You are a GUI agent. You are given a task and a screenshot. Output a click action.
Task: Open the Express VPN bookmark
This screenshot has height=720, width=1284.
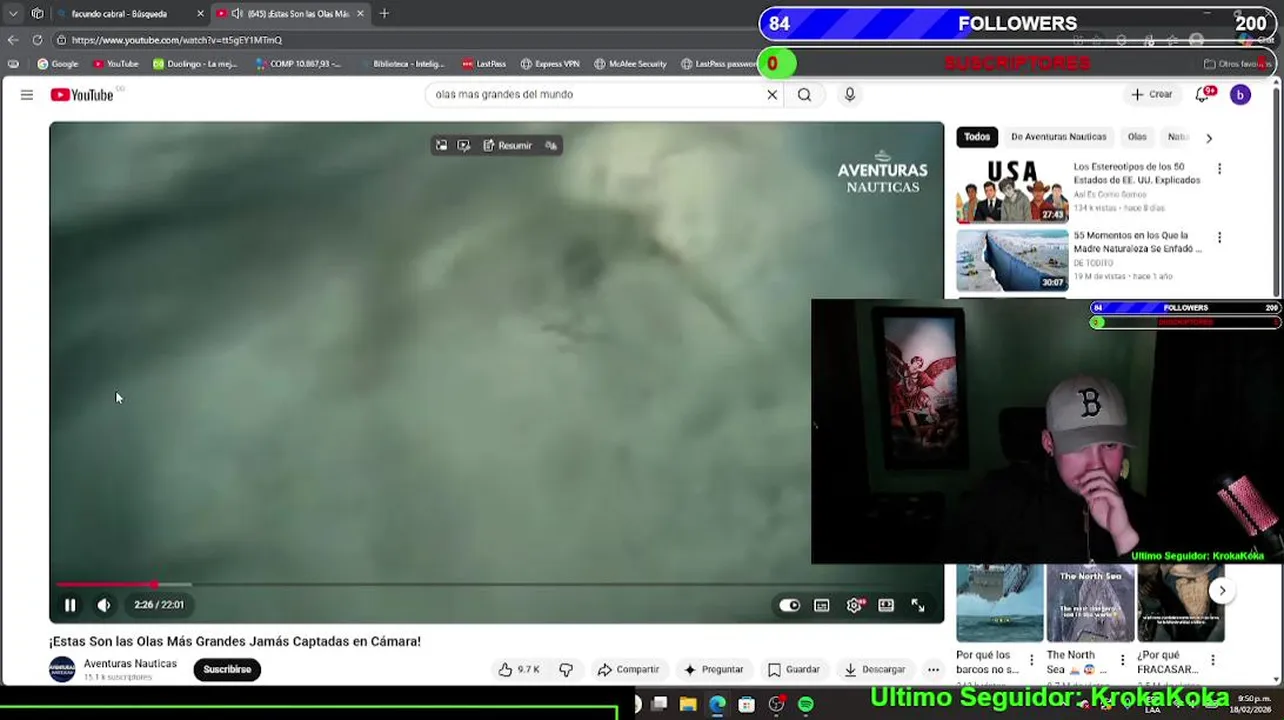click(550, 64)
